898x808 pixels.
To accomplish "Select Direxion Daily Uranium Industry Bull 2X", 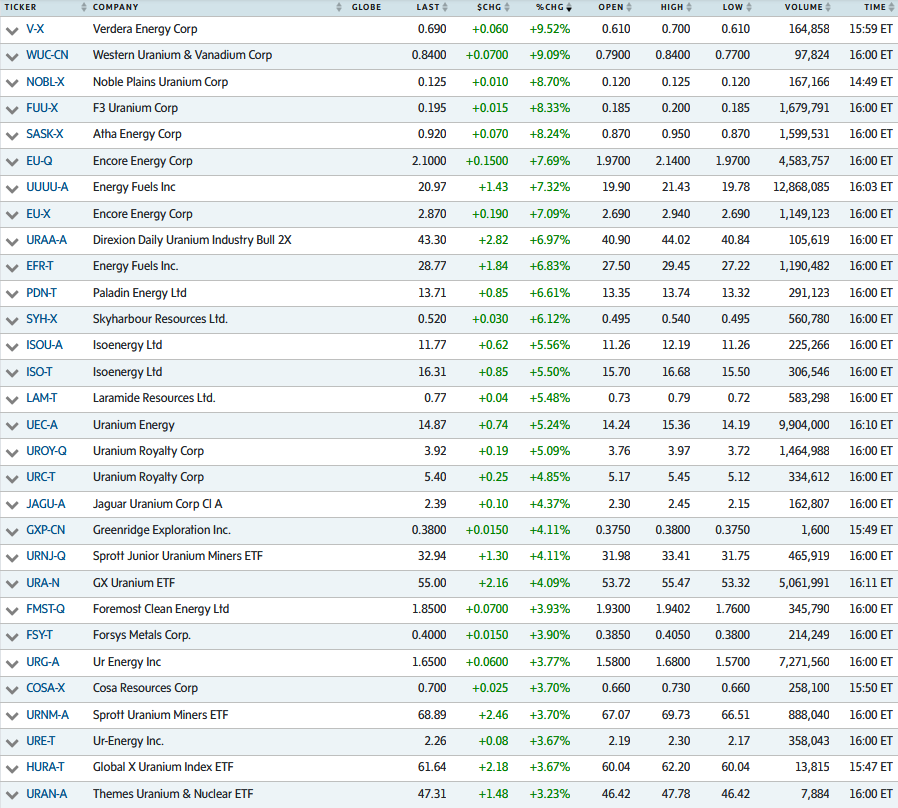I will (x=192, y=240).
